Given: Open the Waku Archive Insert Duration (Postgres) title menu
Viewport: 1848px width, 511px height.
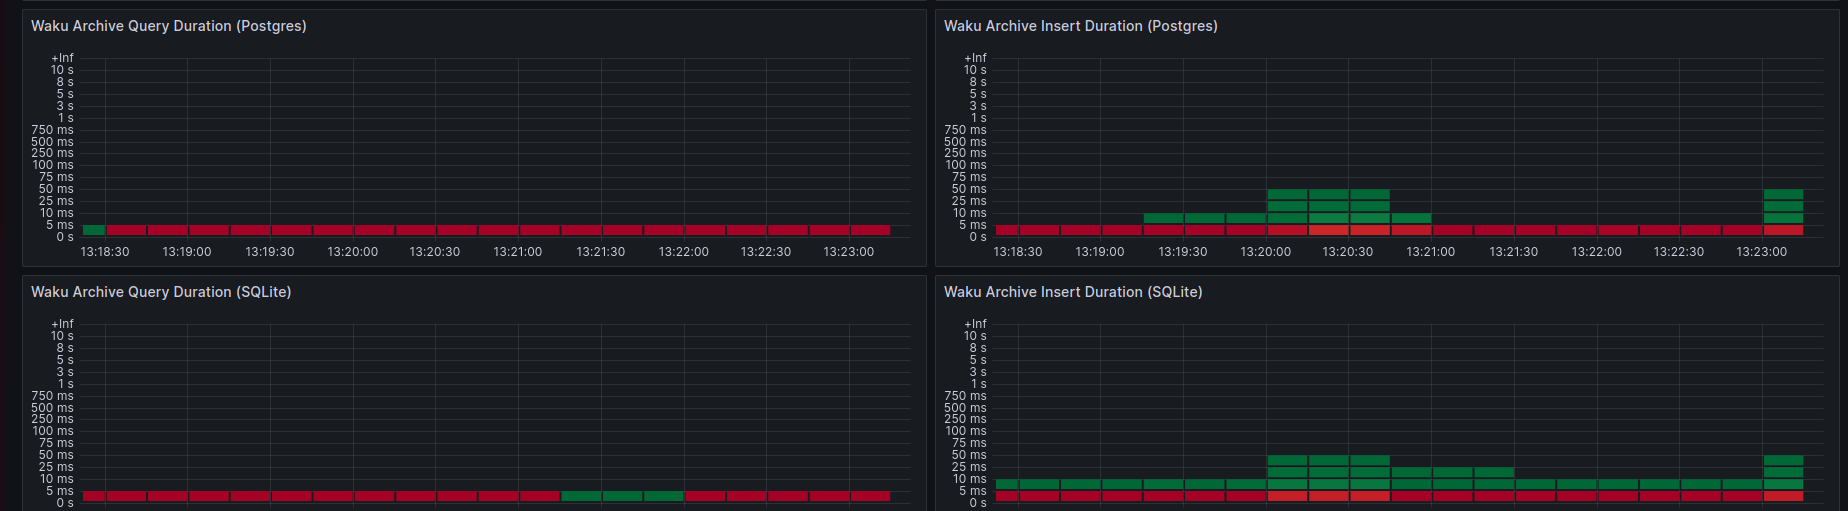Looking at the screenshot, I should [1080, 26].
